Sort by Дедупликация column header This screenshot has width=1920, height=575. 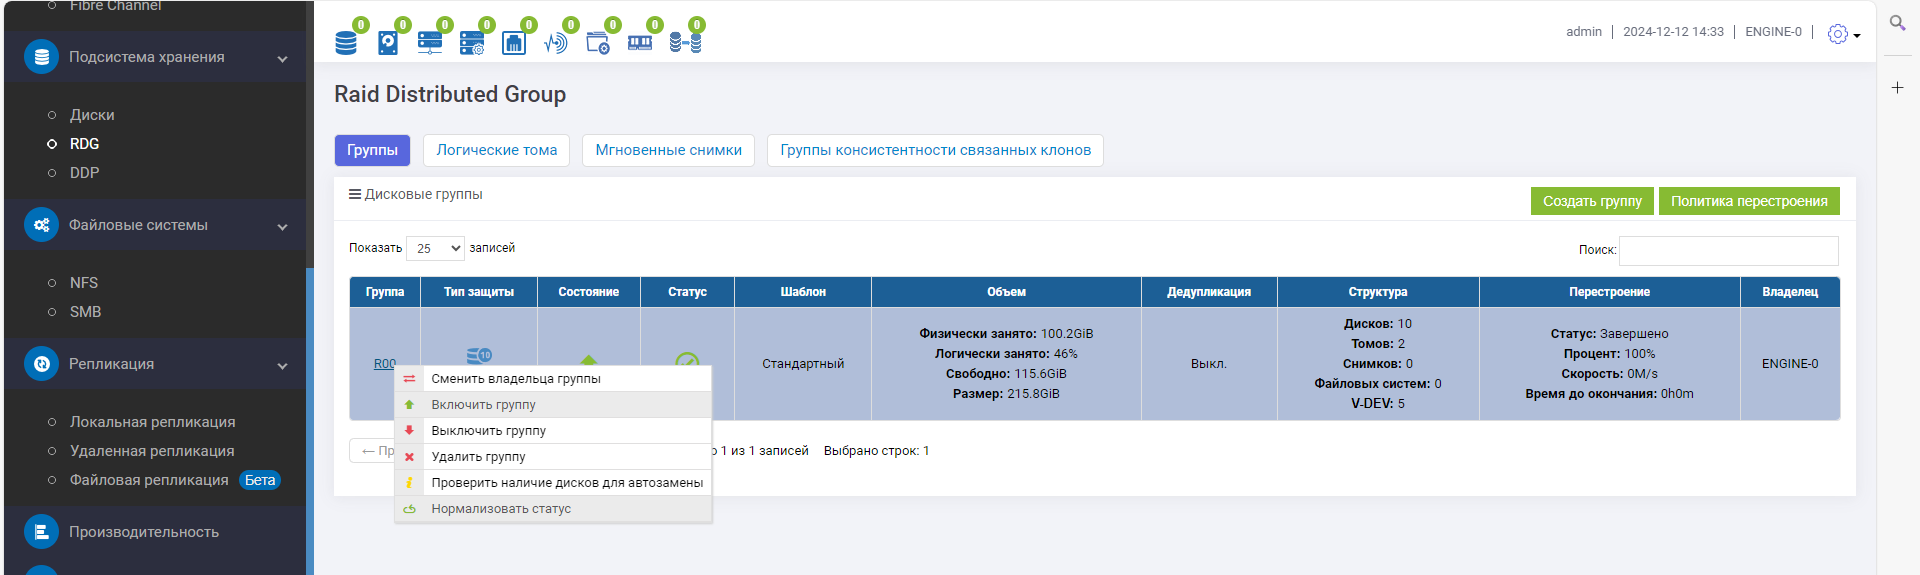tap(1209, 292)
